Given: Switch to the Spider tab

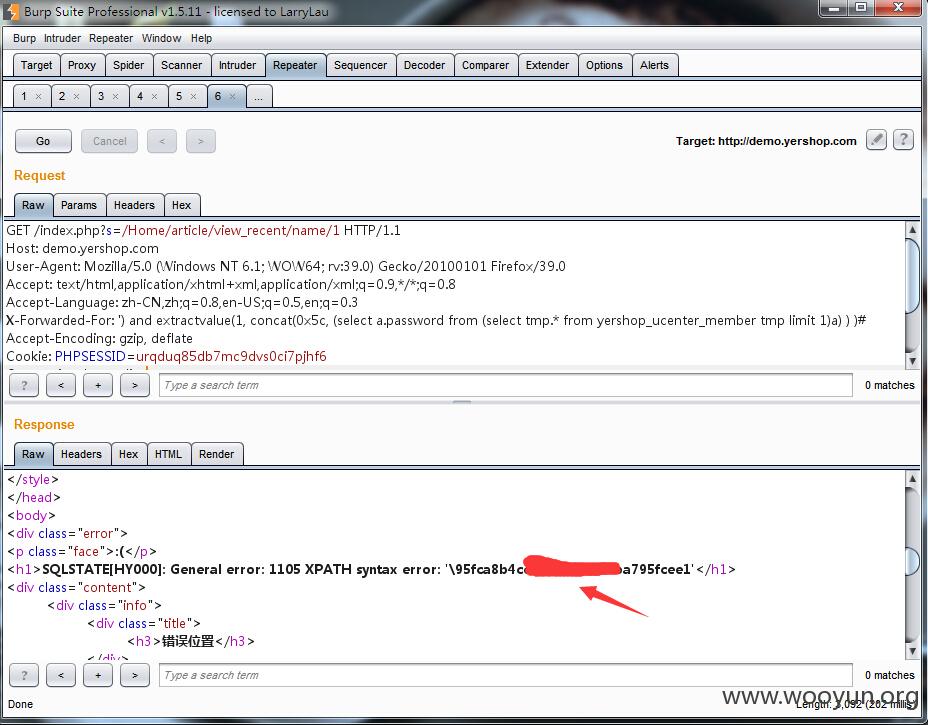Looking at the screenshot, I should coord(128,65).
